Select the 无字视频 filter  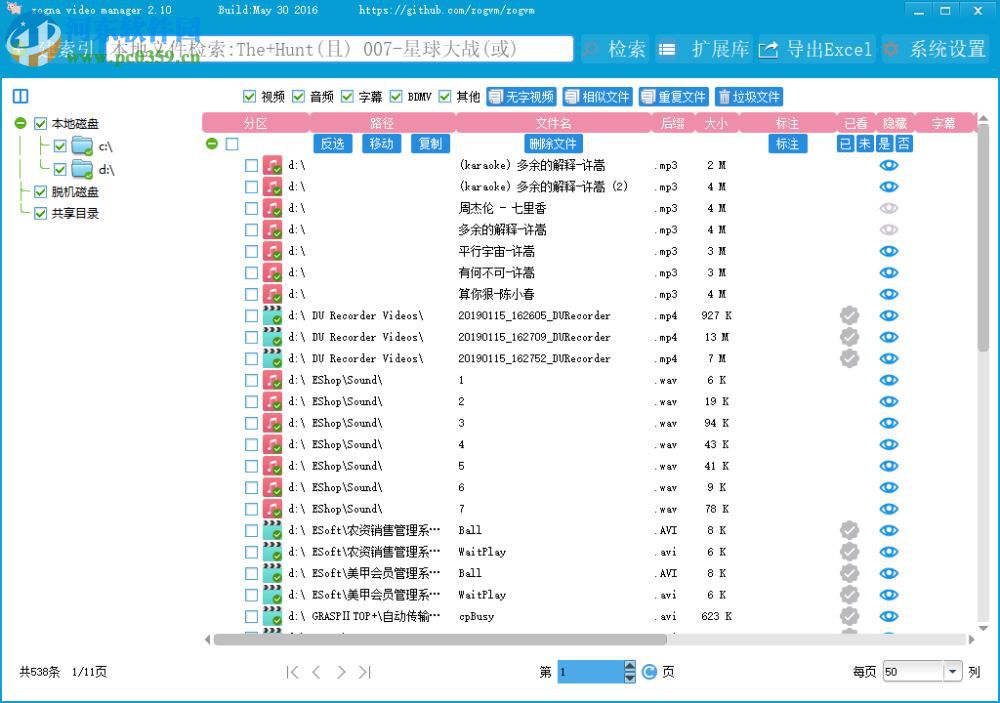click(520, 97)
